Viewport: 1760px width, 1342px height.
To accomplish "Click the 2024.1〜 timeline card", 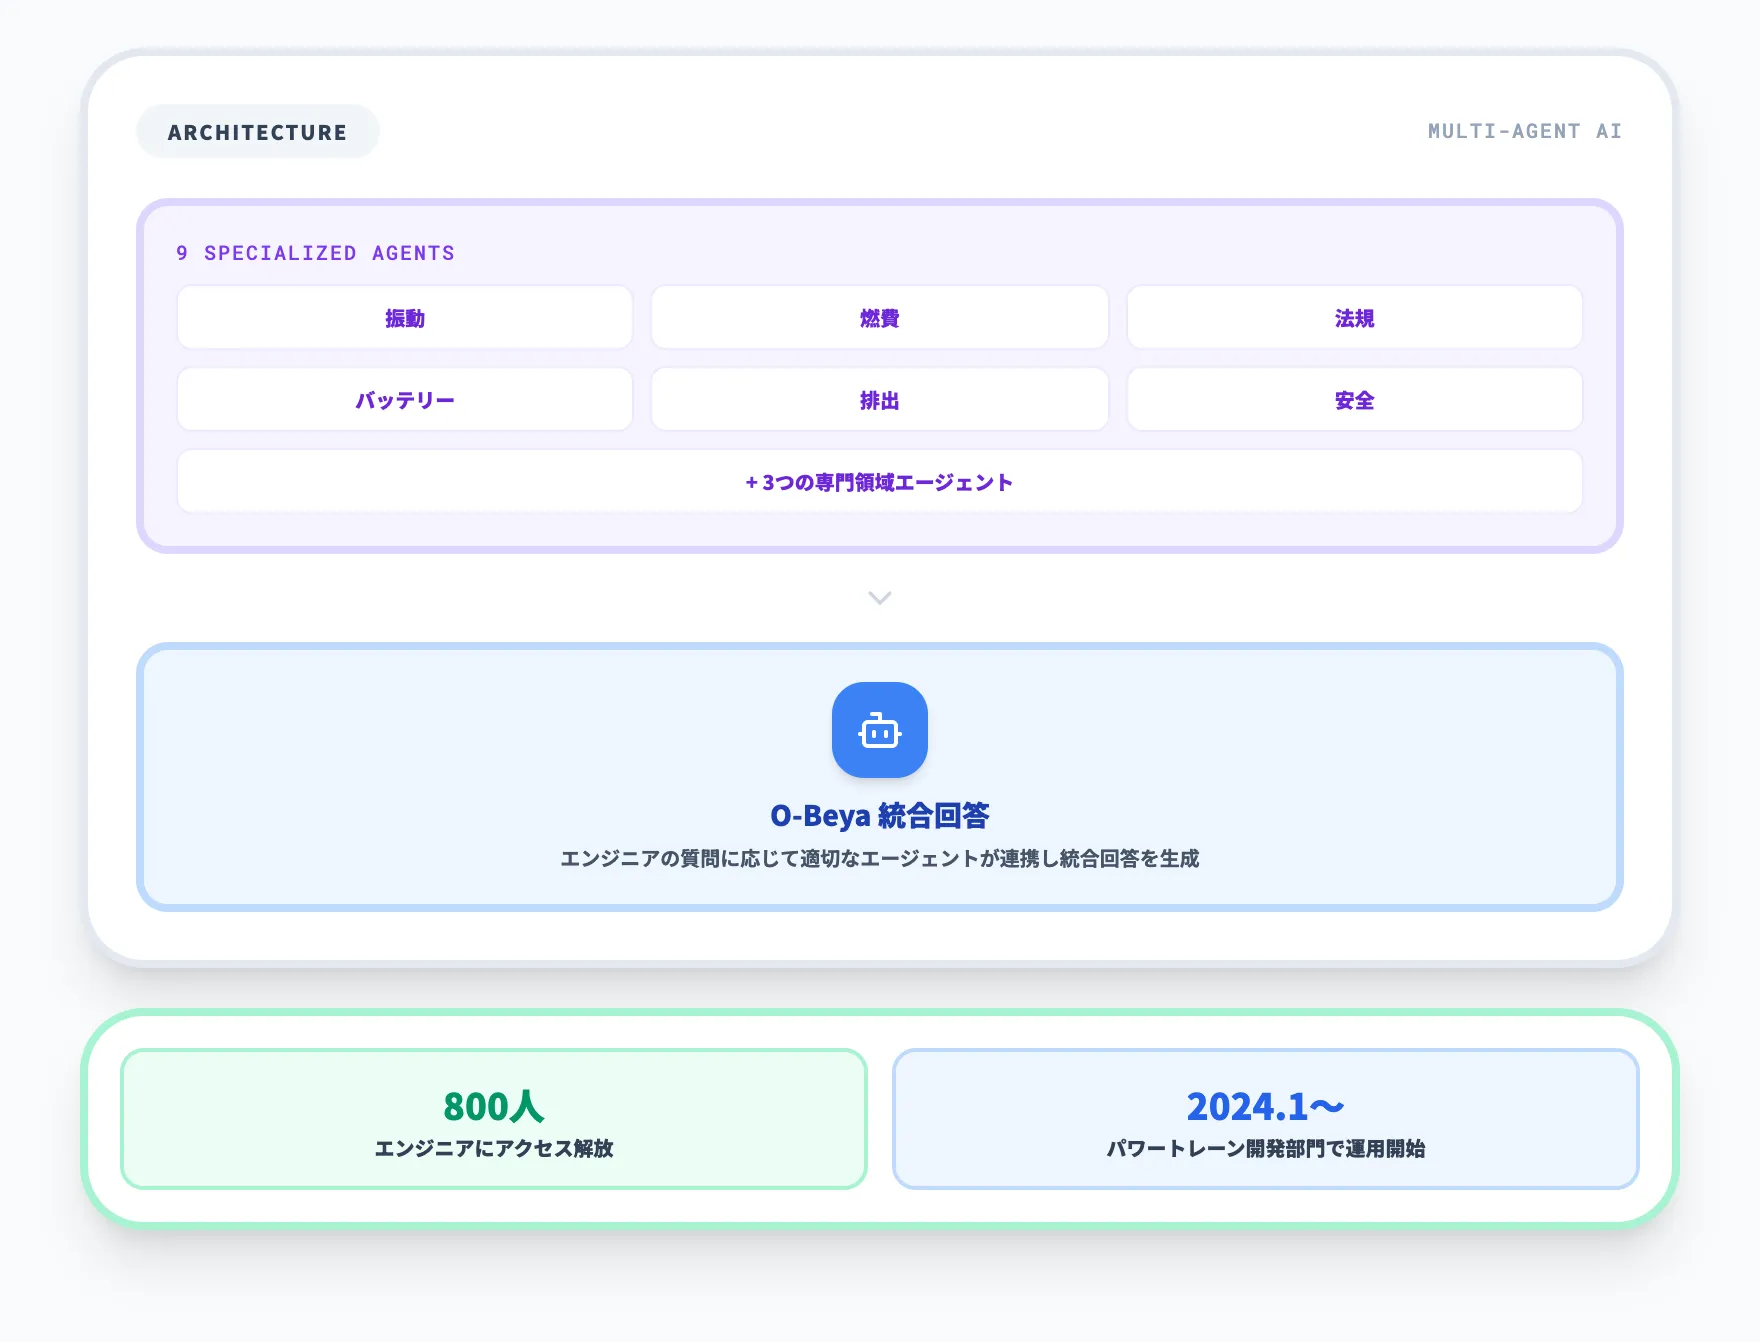I will pyautogui.click(x=1265, y=1119).
